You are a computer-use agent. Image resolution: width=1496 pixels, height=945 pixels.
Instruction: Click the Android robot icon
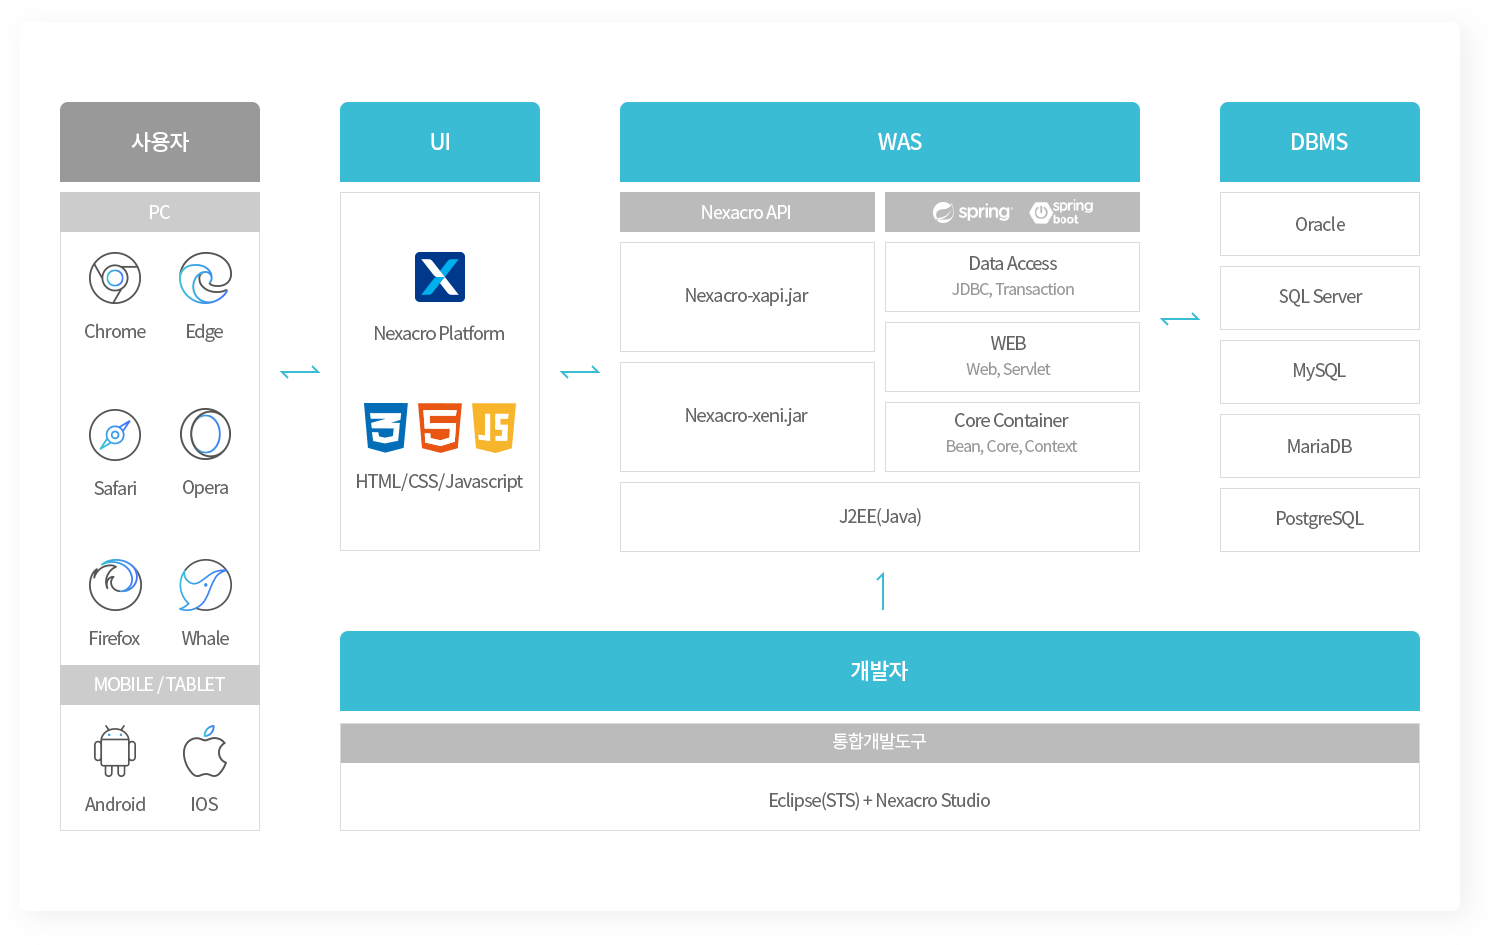[115, 751]
